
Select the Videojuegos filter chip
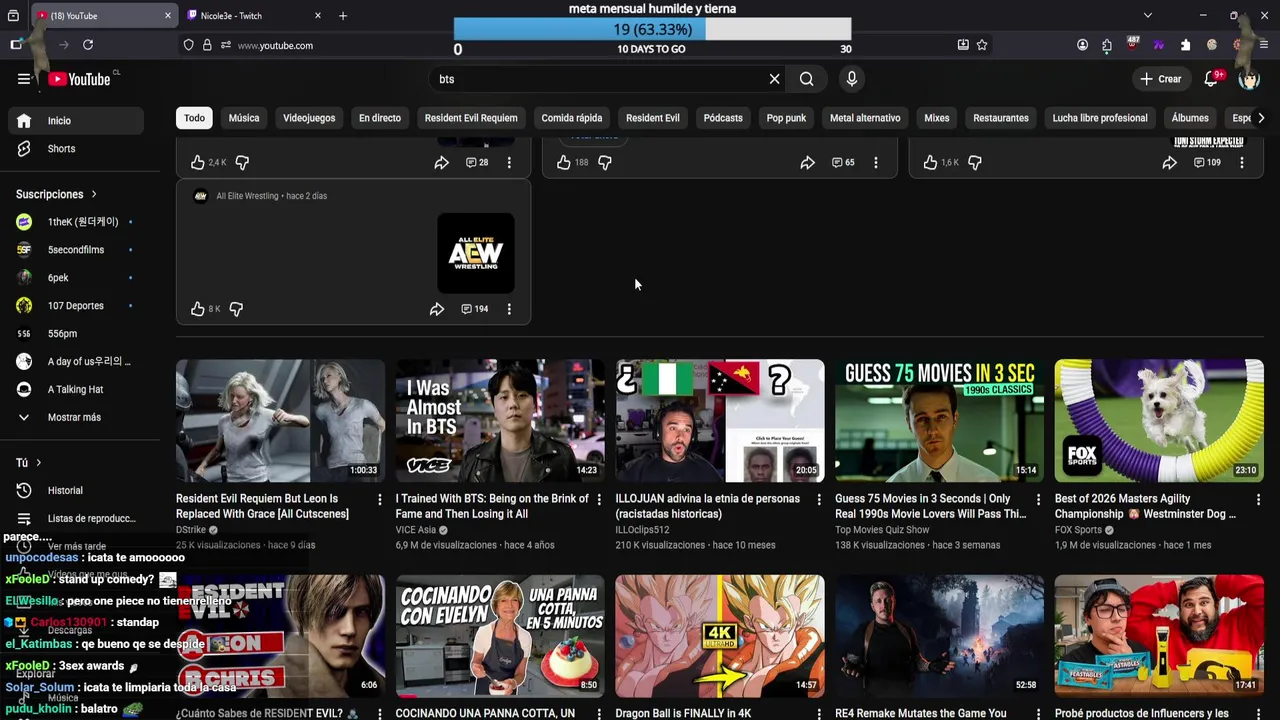309,118
